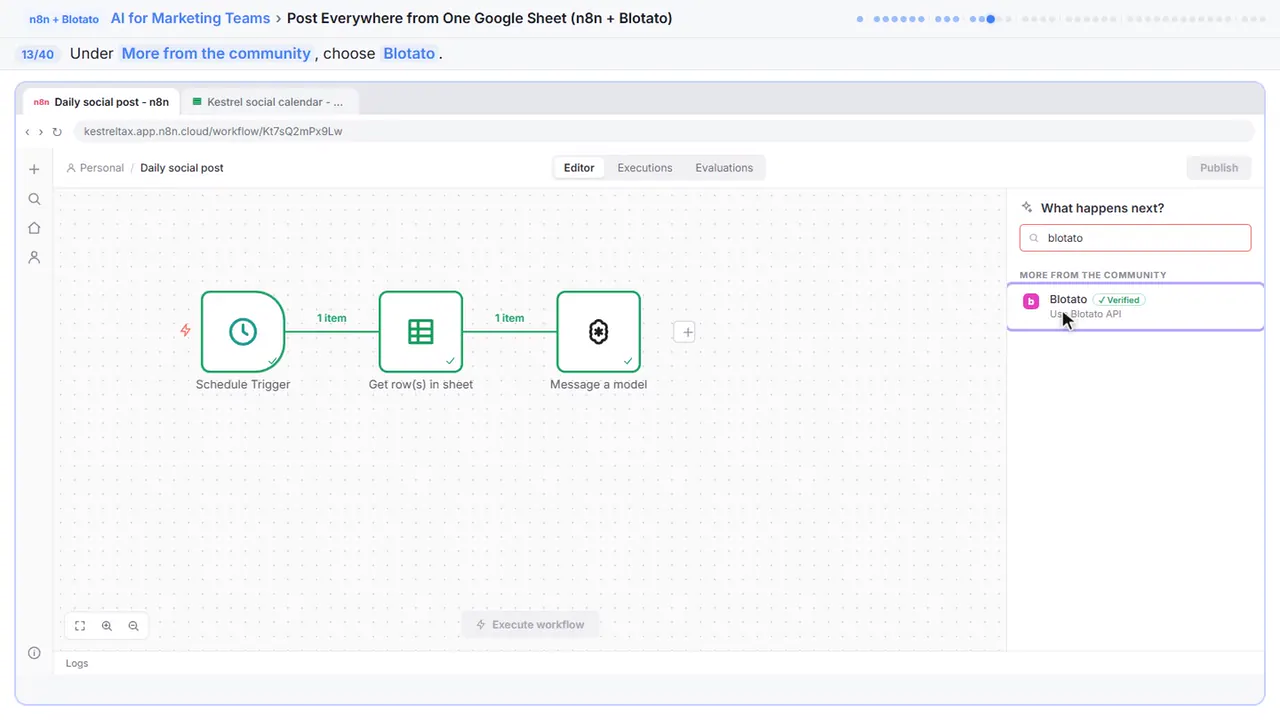Viewport: 1280px width, 720px height.
Task: Click the AI for Marketing Teams link
Action: click(191, 18)
